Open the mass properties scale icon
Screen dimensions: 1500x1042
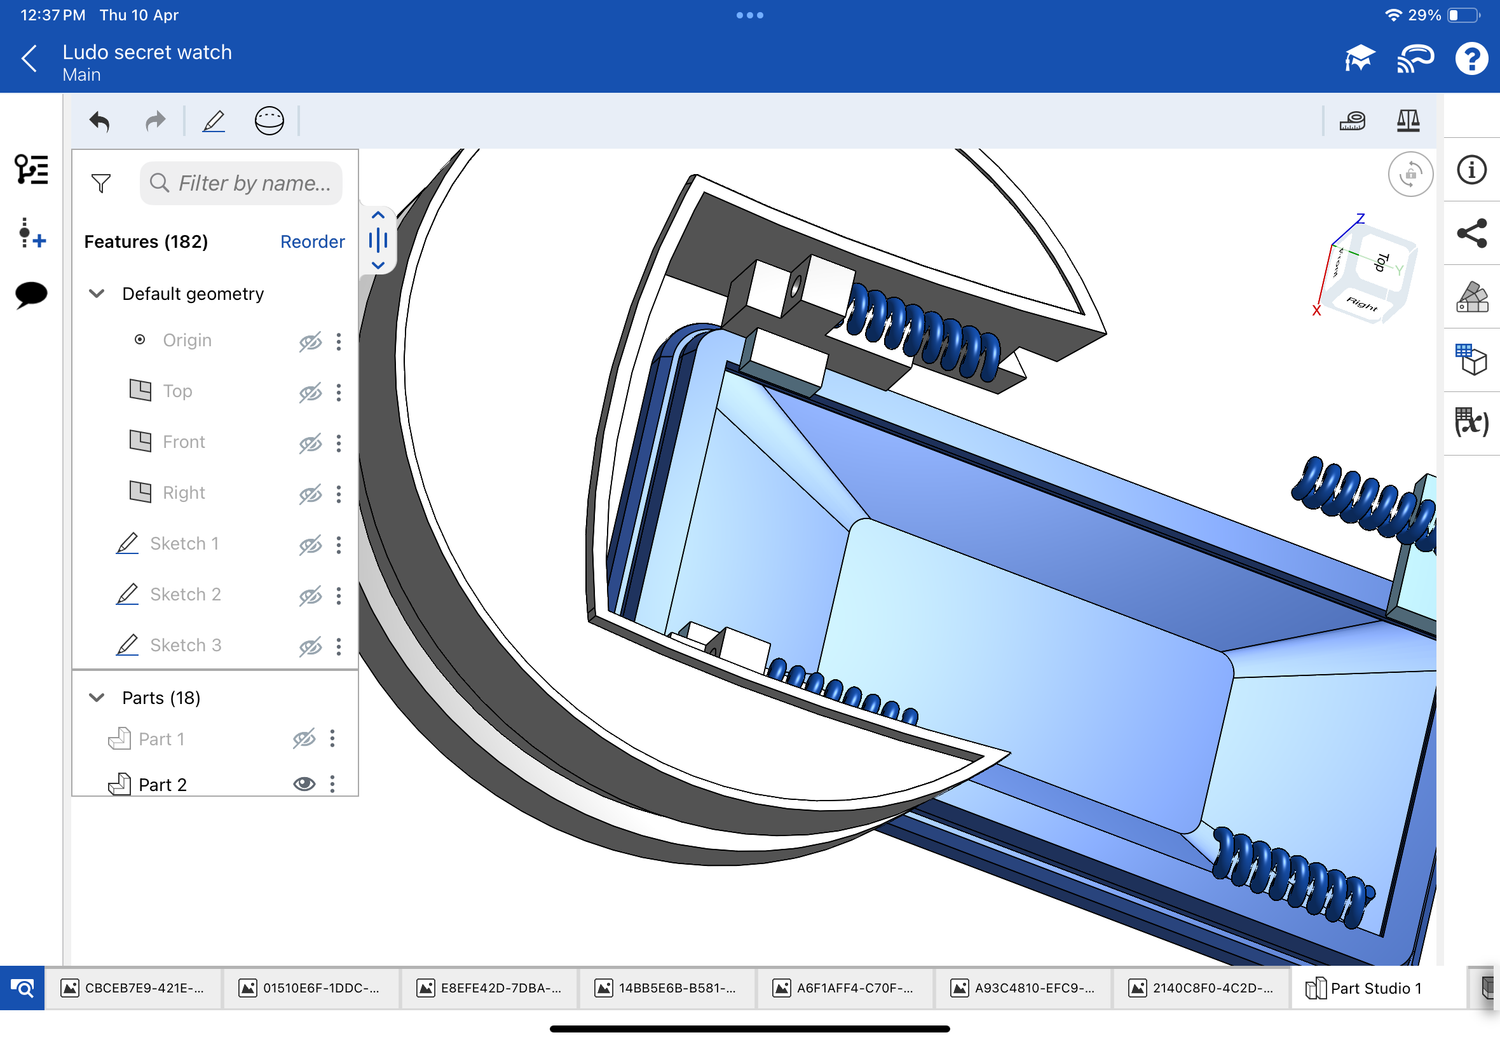(1408, 121)
